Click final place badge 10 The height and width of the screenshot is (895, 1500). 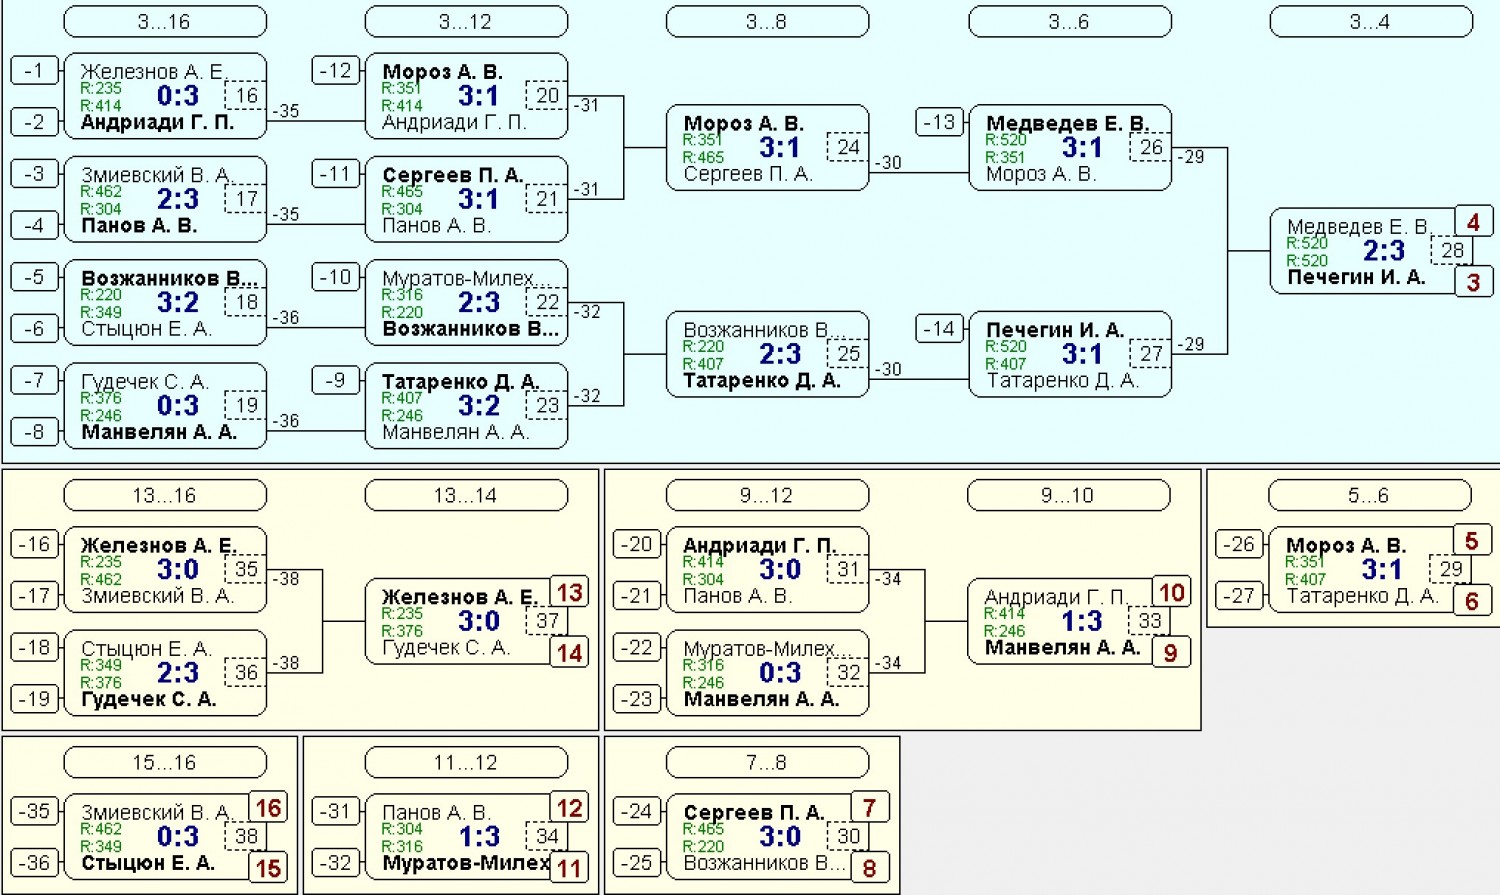[1171, 592]
